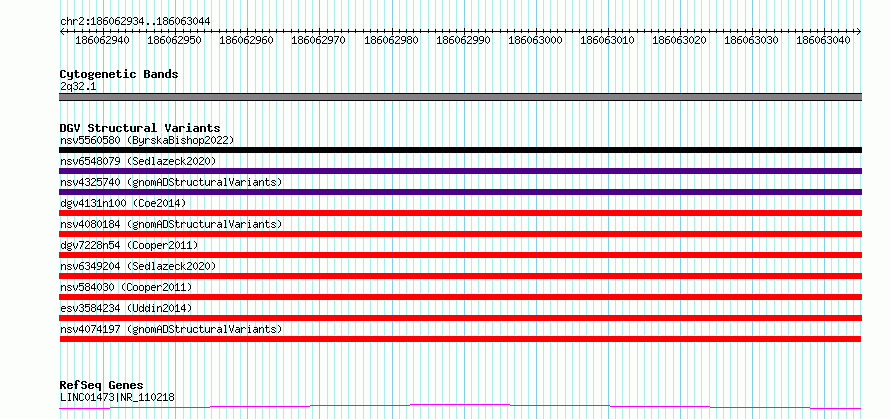The image size is (890, 419).
Task: Click the nsv6548079 (Sedlazeck2020) label
Action: [x=138, y=161]
